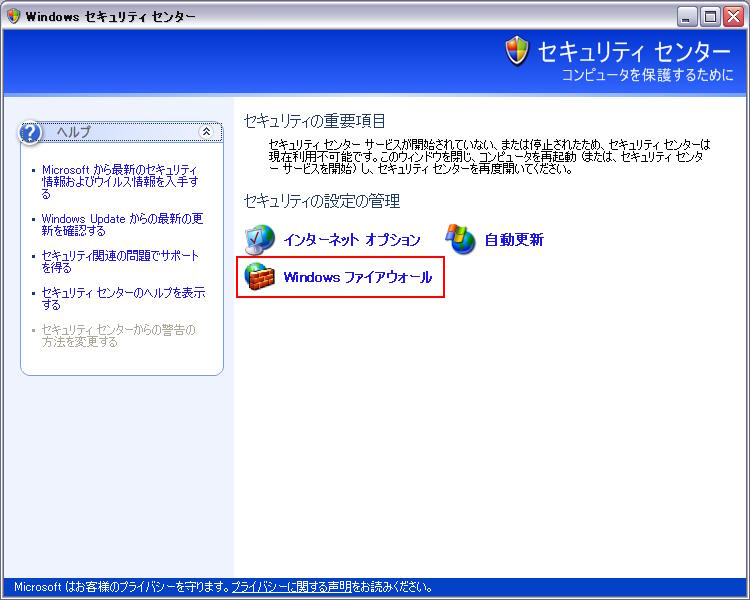Click the Security Center shield logo in the header

[518, 51]
